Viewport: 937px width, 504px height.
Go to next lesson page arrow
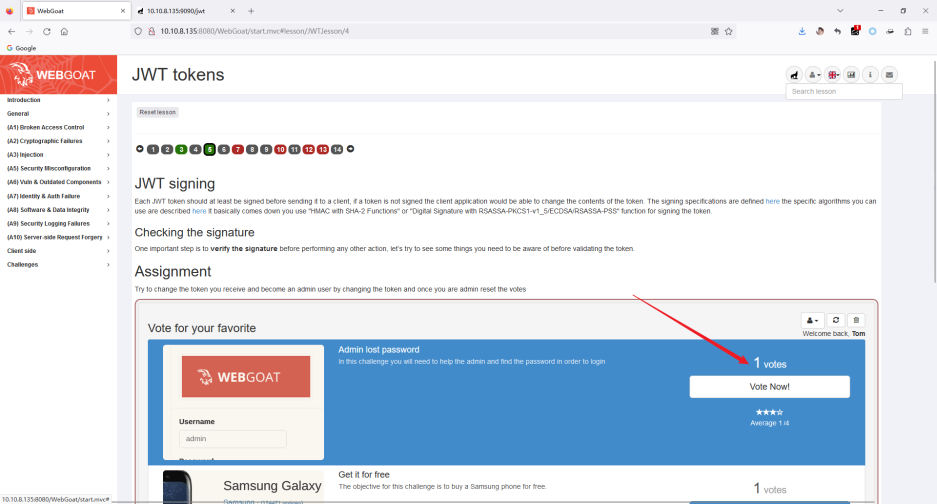351,149
